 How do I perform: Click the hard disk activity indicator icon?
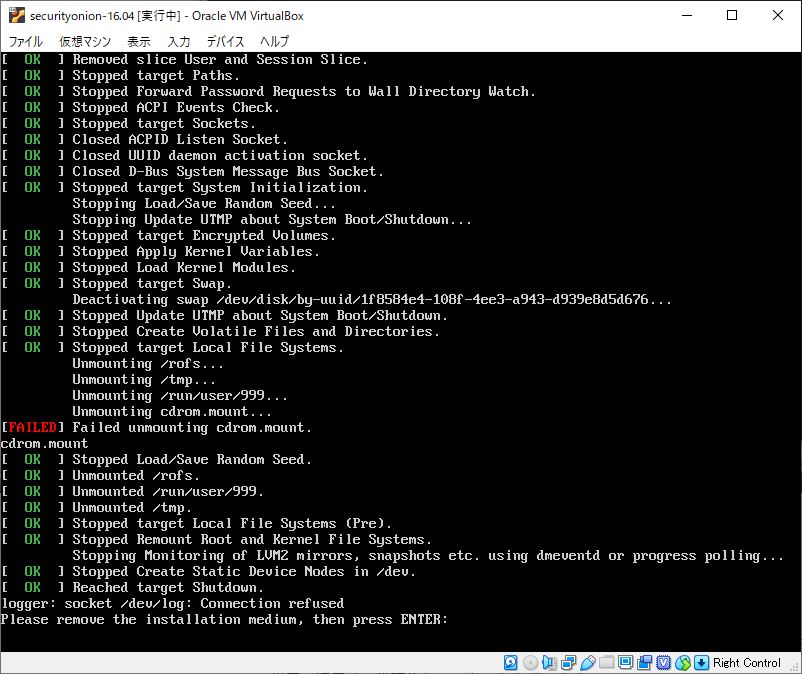coord(510,663)
